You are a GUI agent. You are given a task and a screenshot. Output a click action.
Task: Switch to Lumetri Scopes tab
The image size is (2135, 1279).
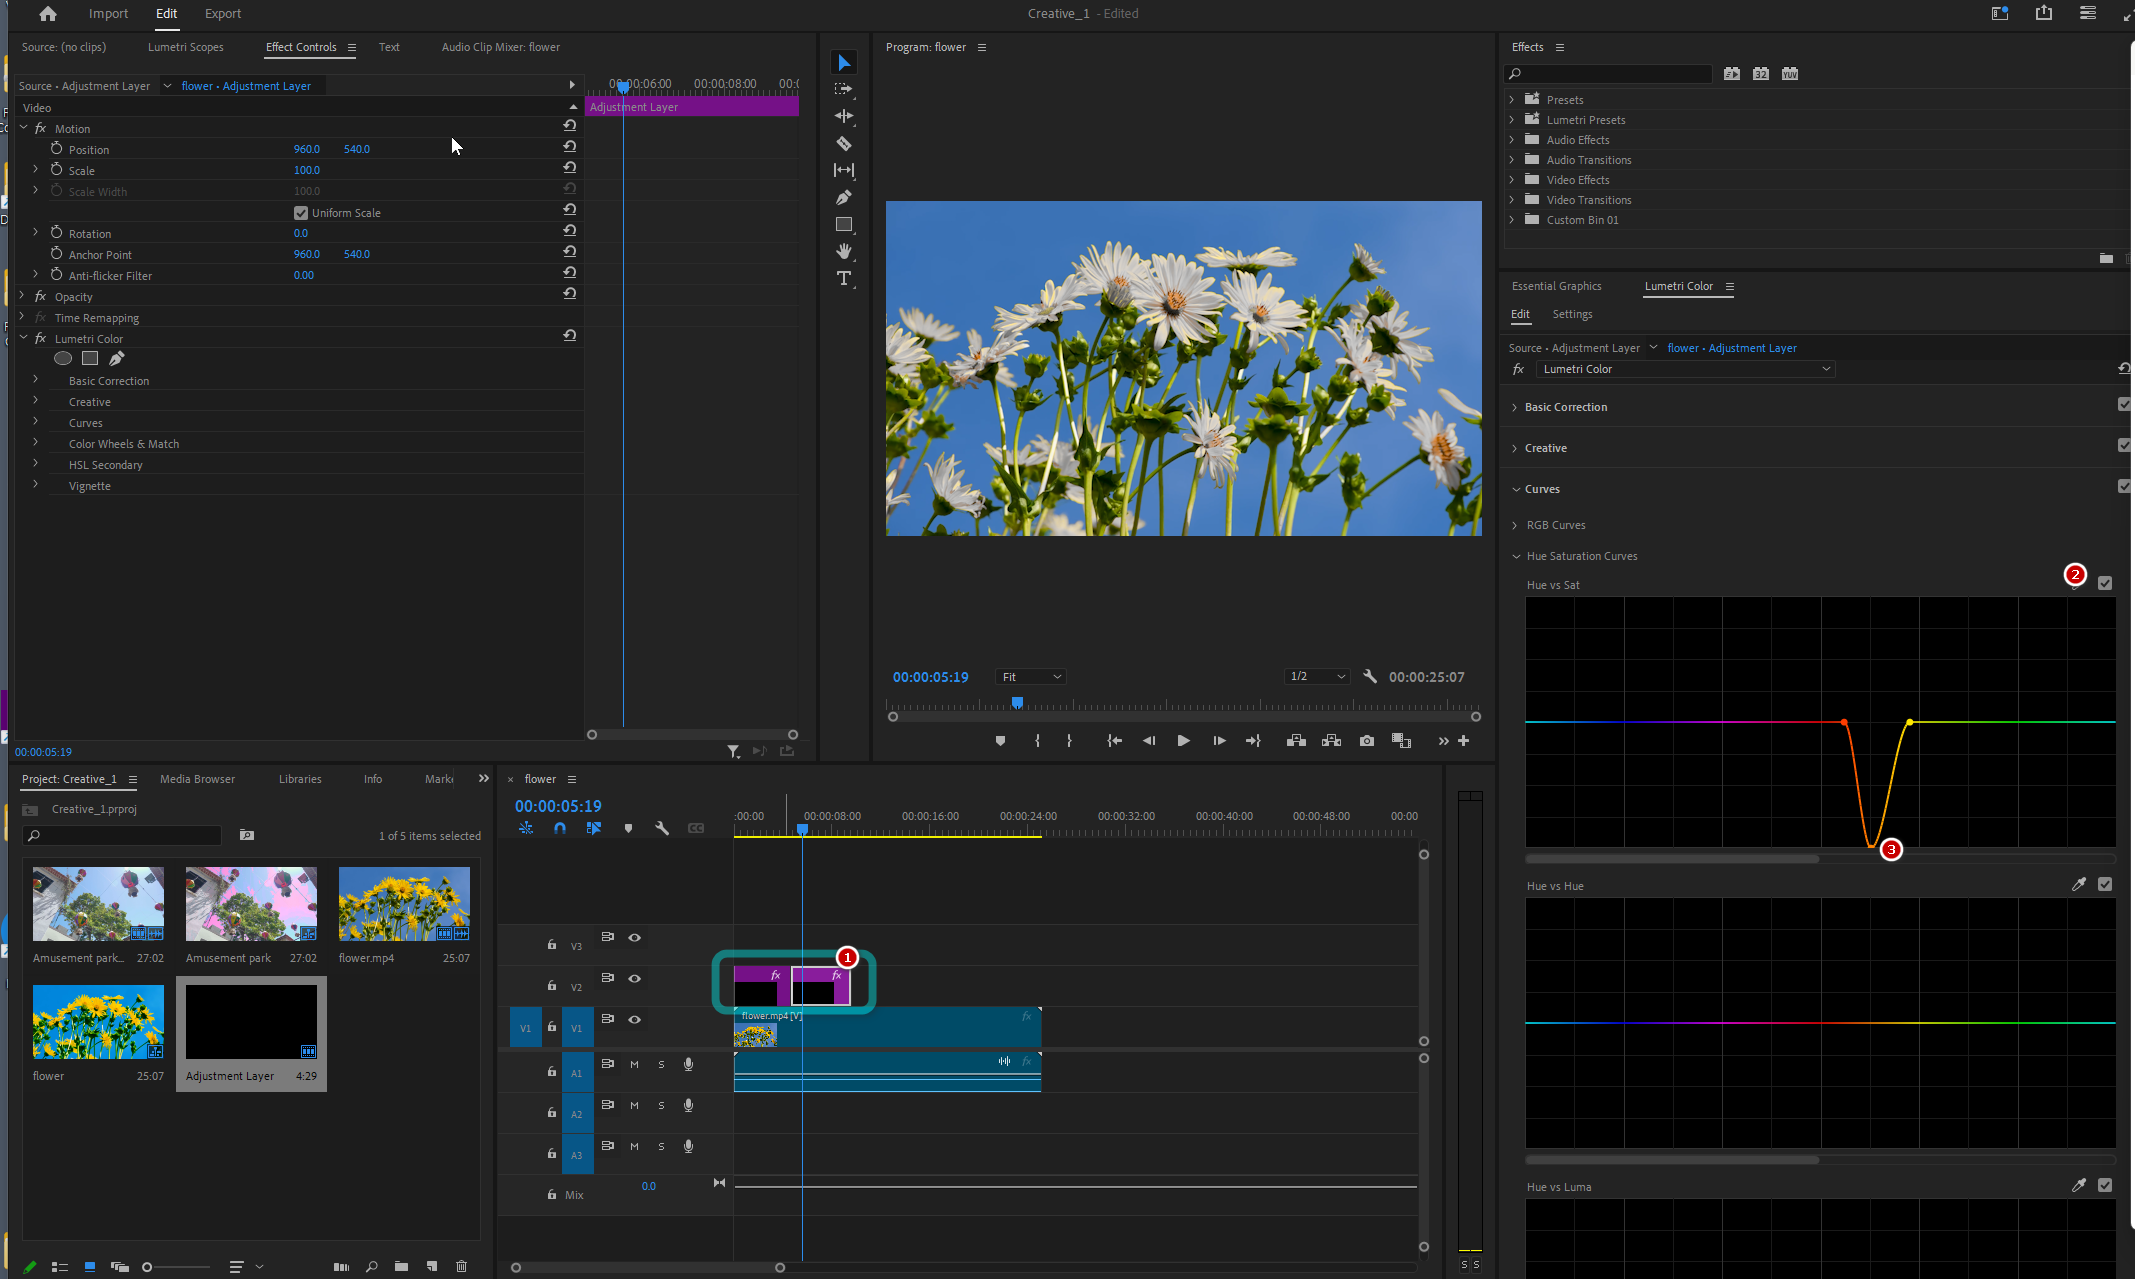[186, 47]
